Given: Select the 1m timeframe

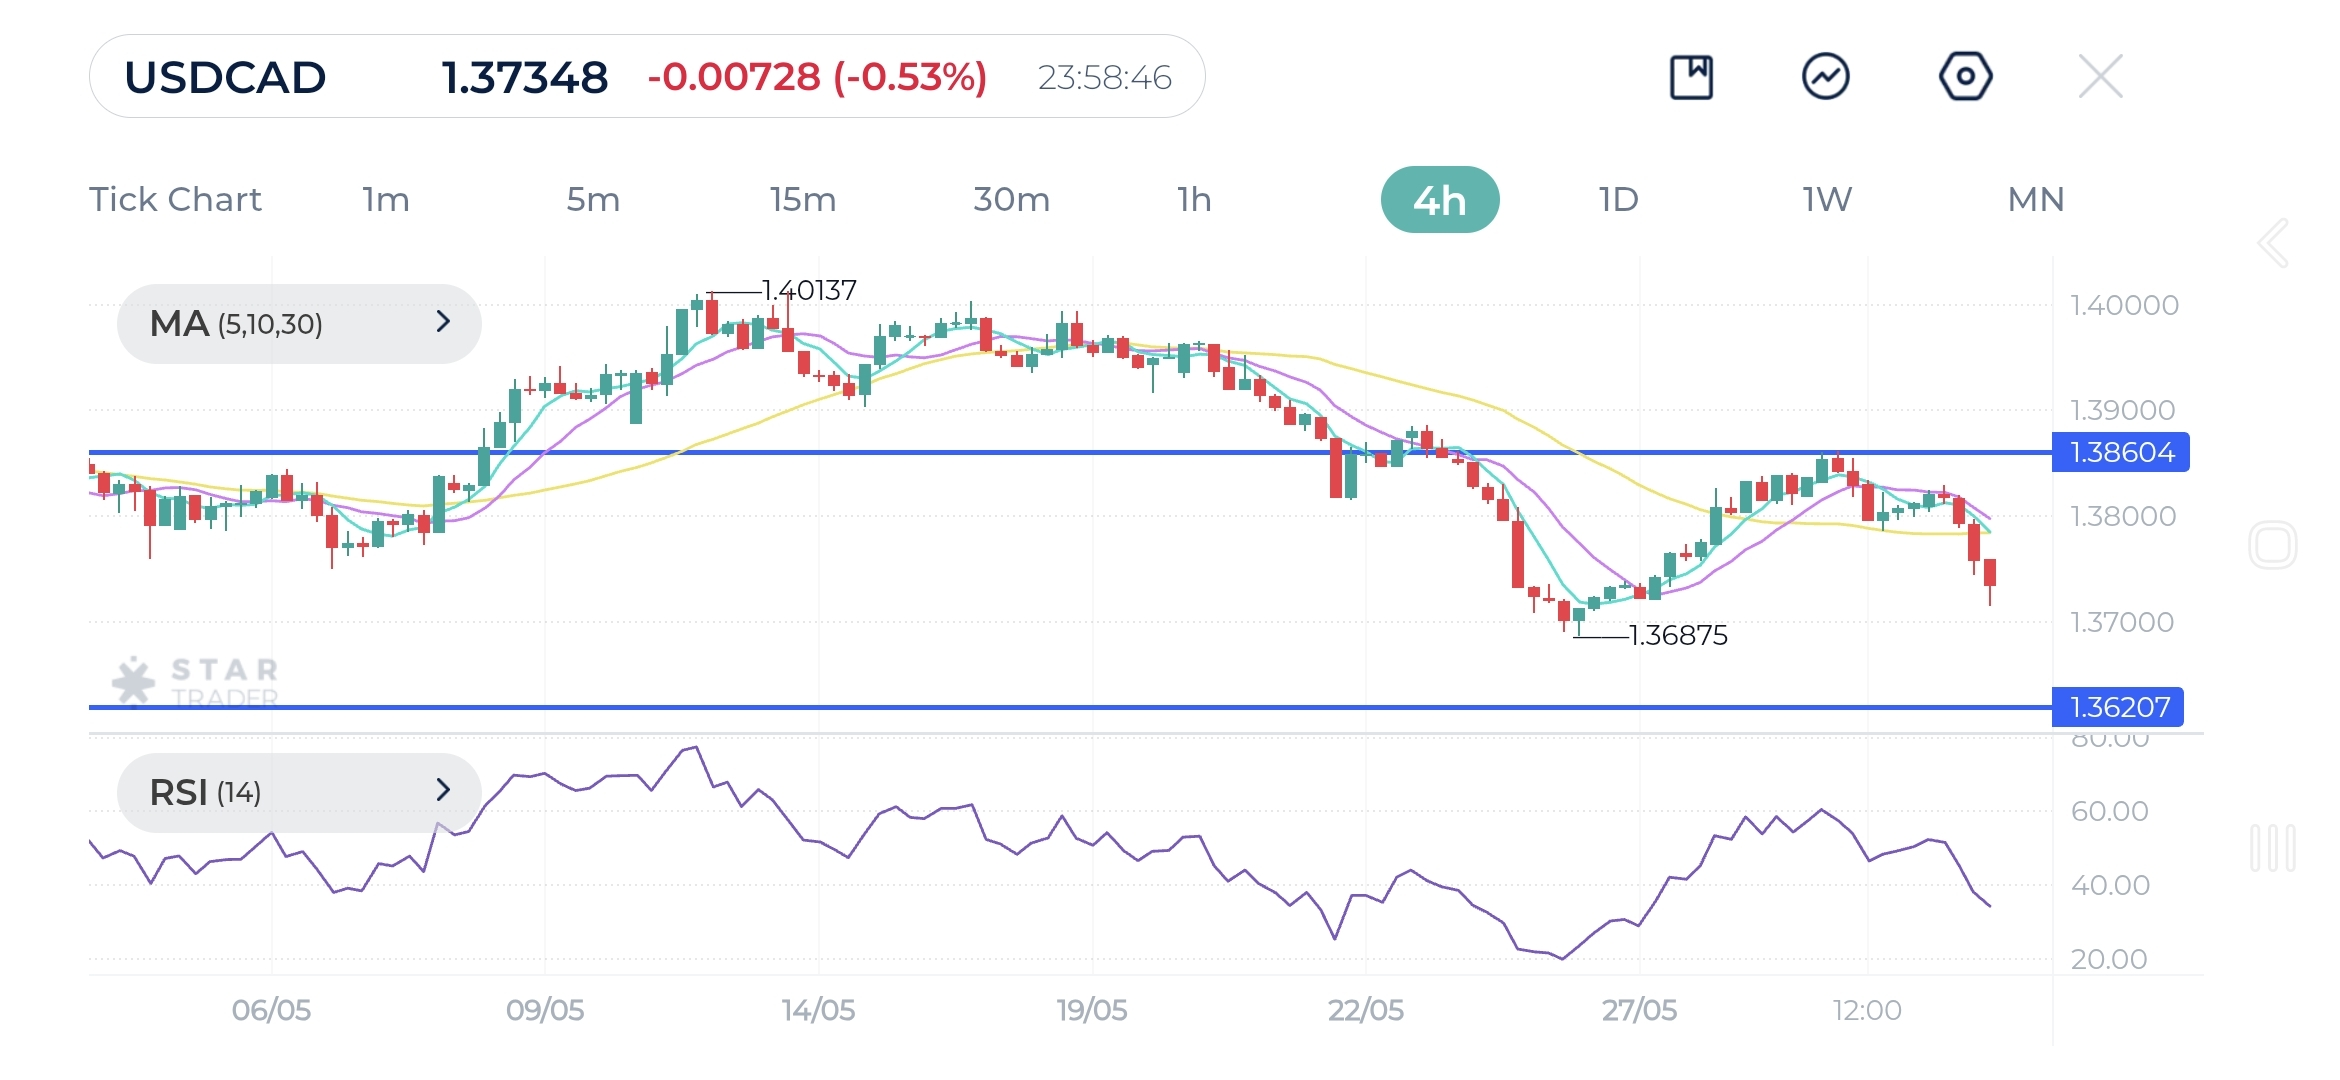Looking at the screenshot, I should (386, 200).
